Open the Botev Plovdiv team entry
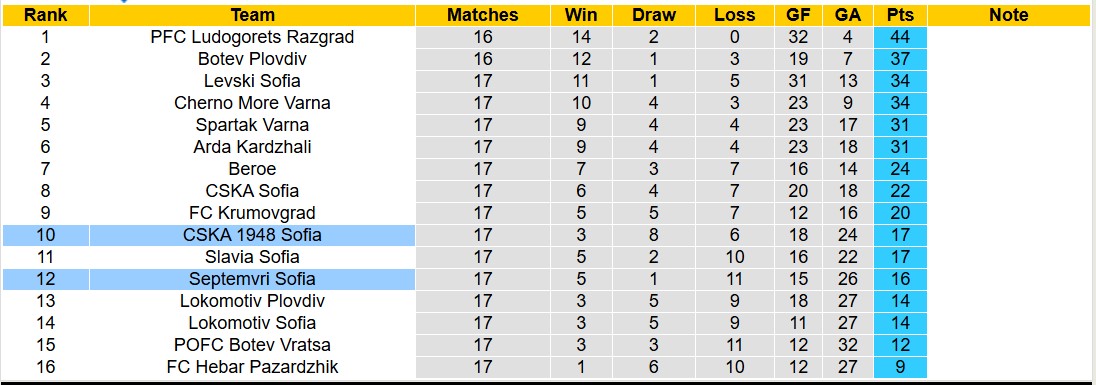Screen dimensions: 1096x385 pyautogui.click(x=252, y=59)
